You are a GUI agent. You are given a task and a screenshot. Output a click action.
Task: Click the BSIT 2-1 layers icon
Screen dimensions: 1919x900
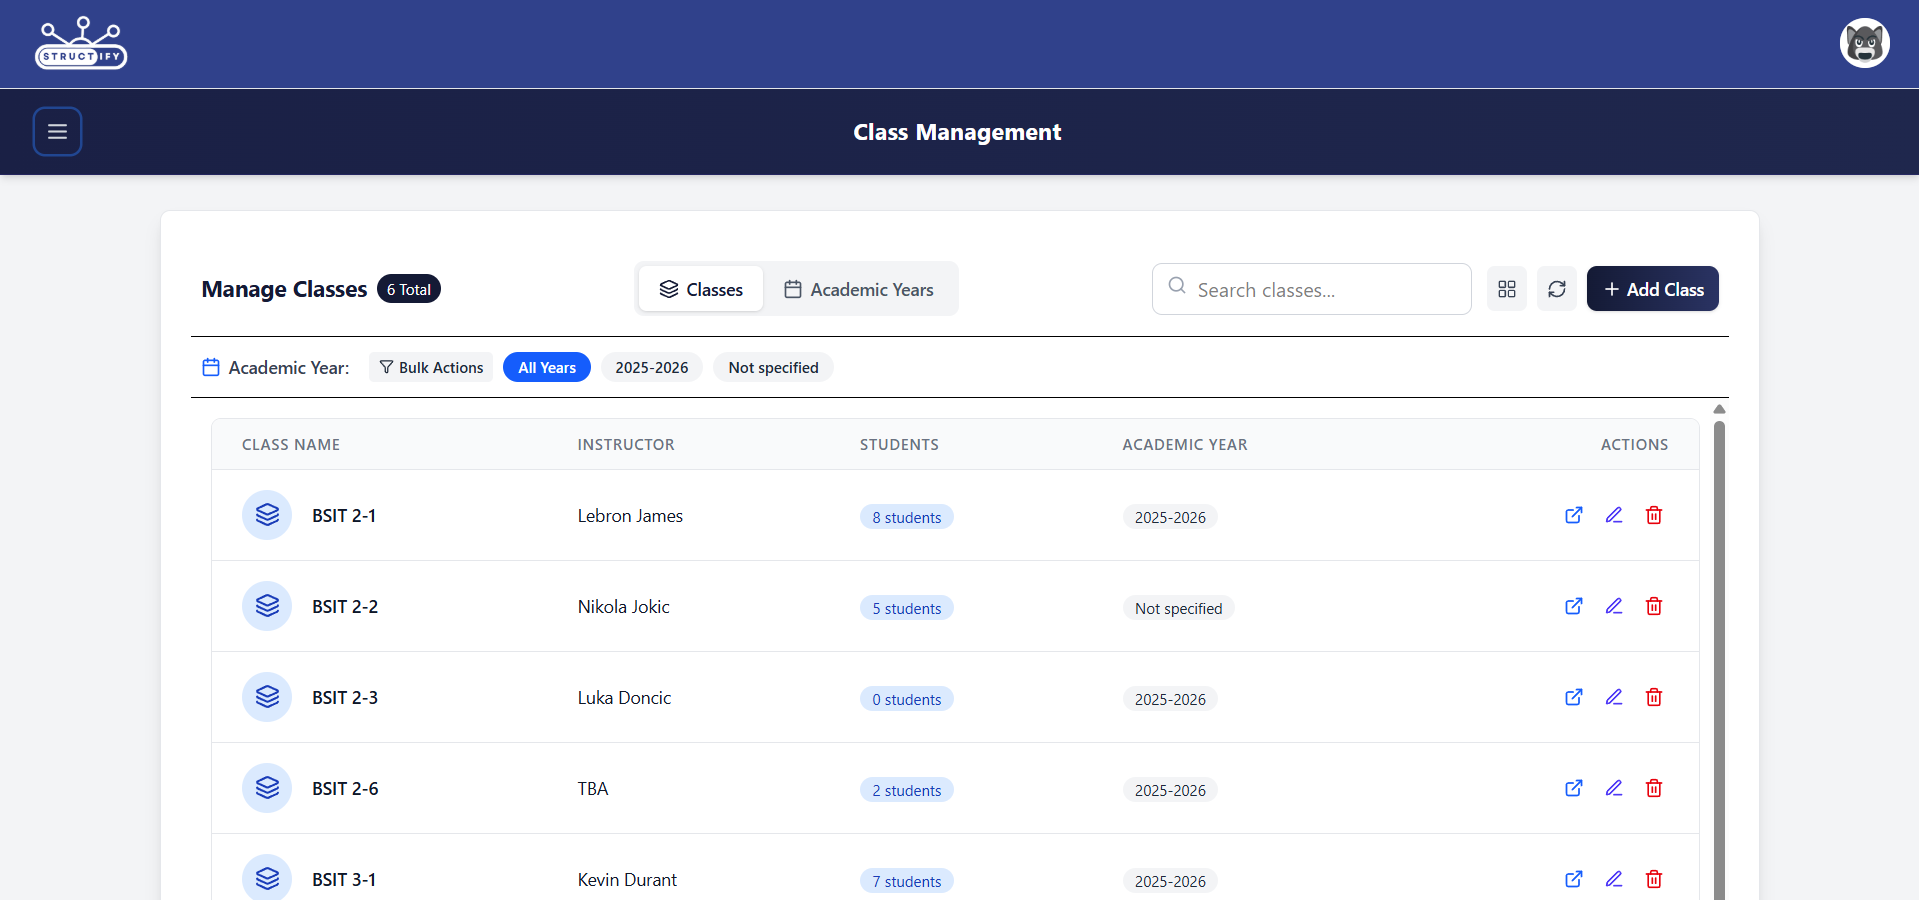pos(267,515)
